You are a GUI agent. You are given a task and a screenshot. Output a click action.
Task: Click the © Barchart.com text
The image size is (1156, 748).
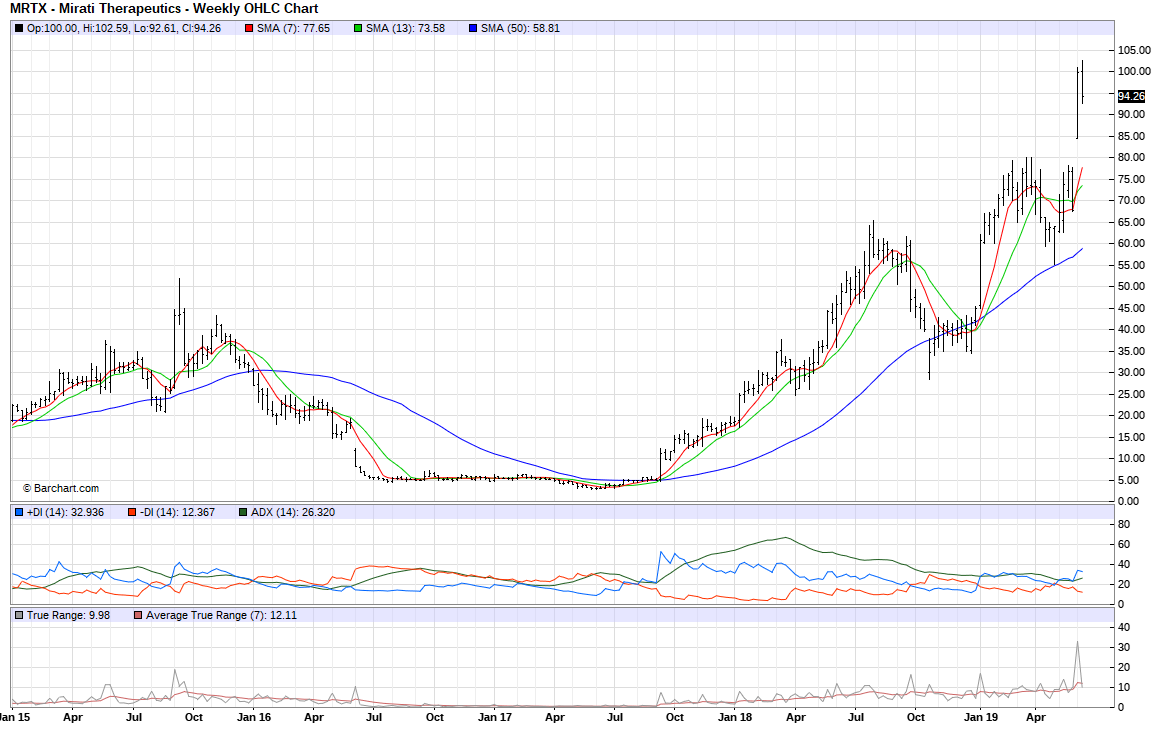[x=60, y=489]
